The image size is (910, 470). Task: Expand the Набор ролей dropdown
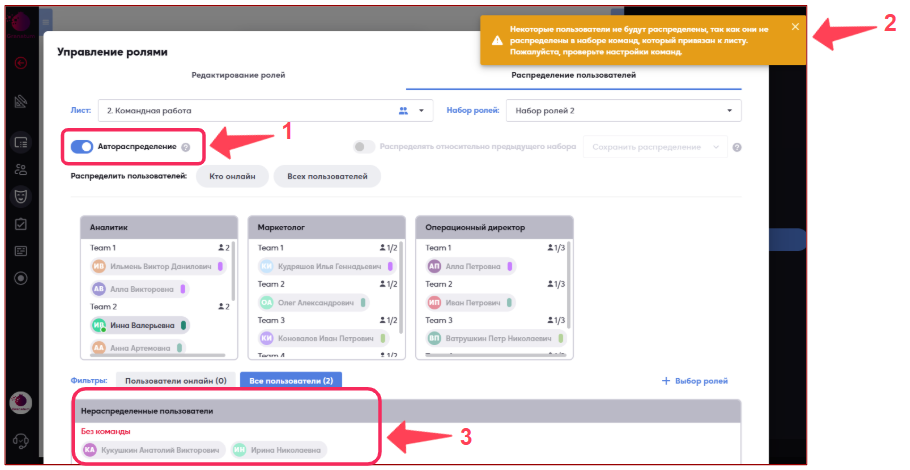click(x=729, y=110)
